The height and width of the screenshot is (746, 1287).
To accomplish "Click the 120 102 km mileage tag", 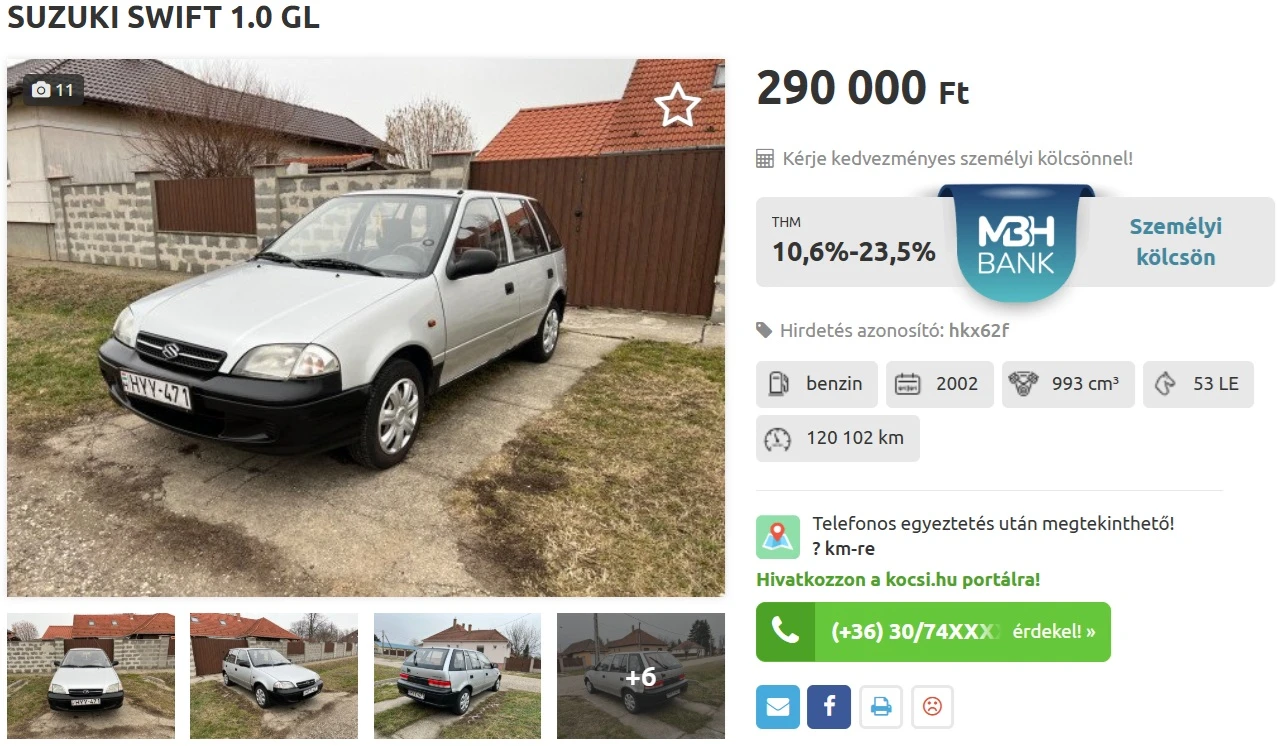I will [838, 438].
